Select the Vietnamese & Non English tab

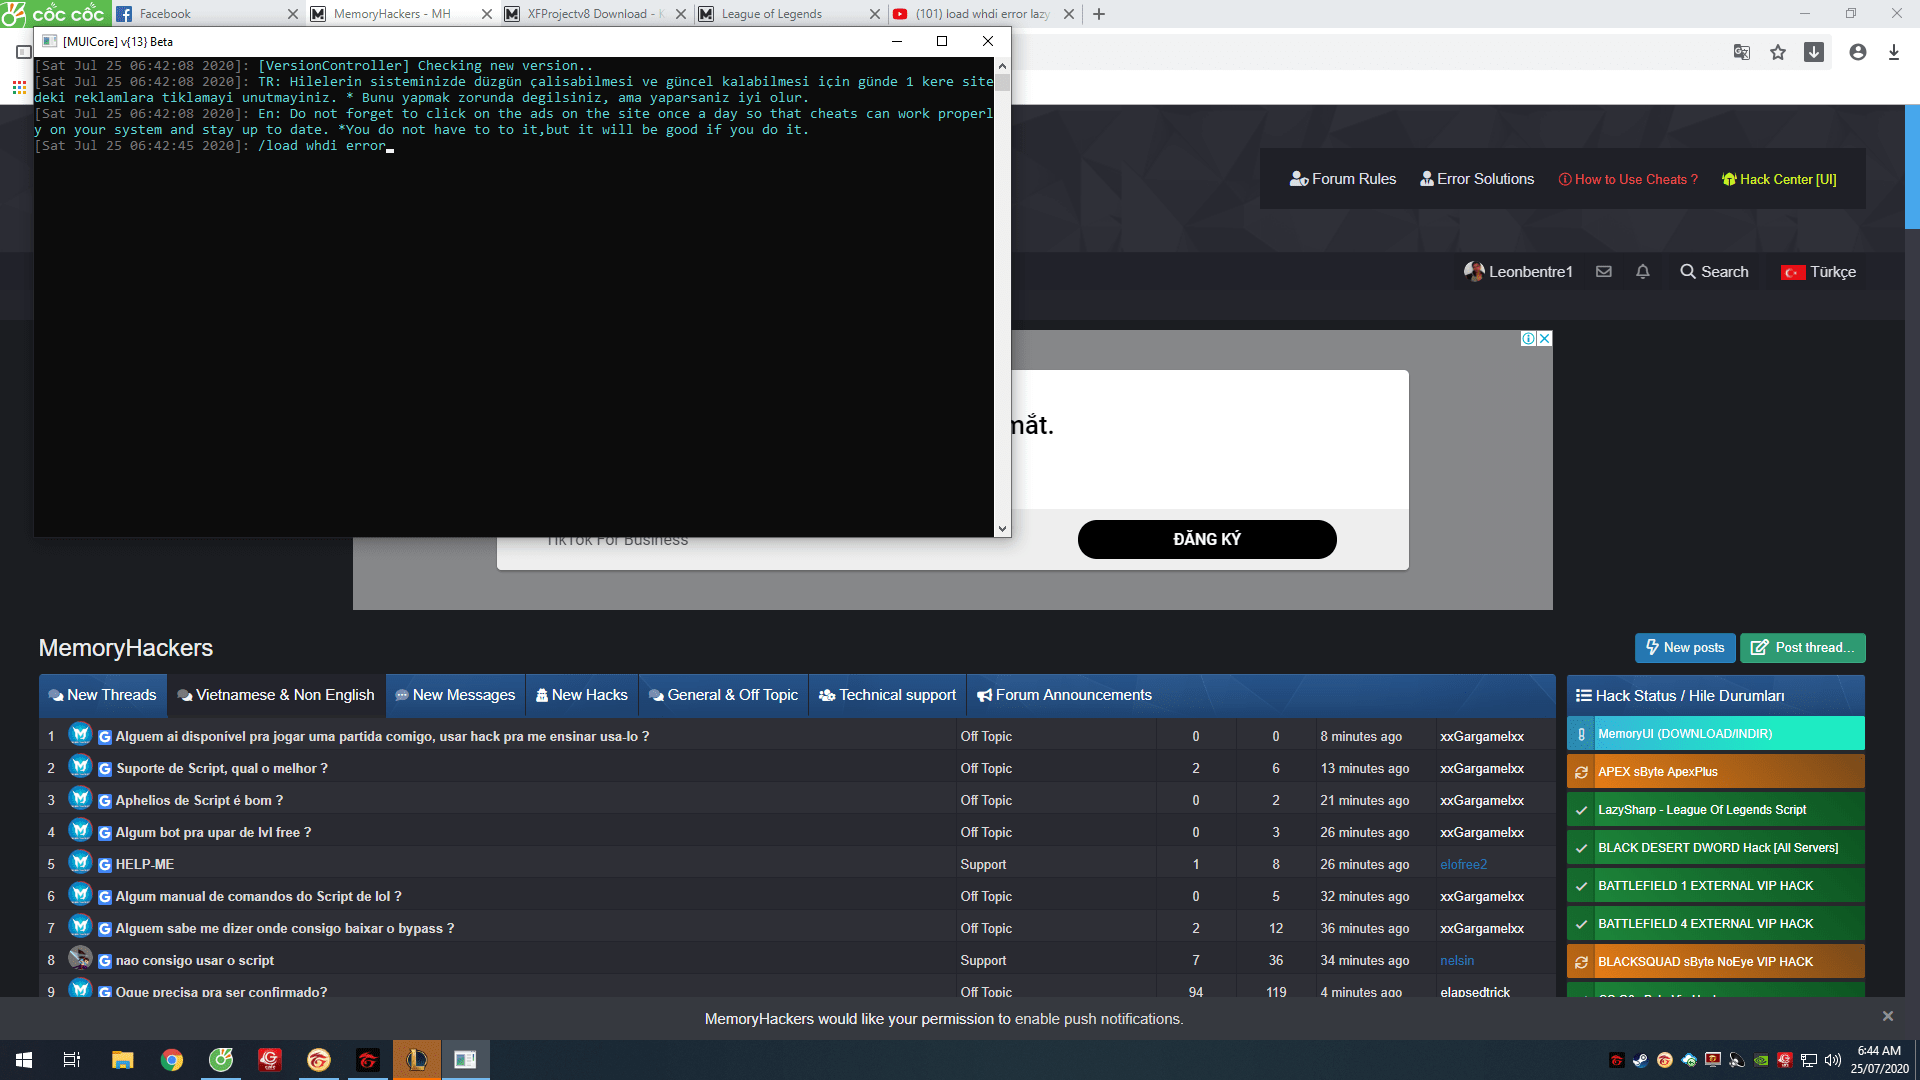point(276,695)
